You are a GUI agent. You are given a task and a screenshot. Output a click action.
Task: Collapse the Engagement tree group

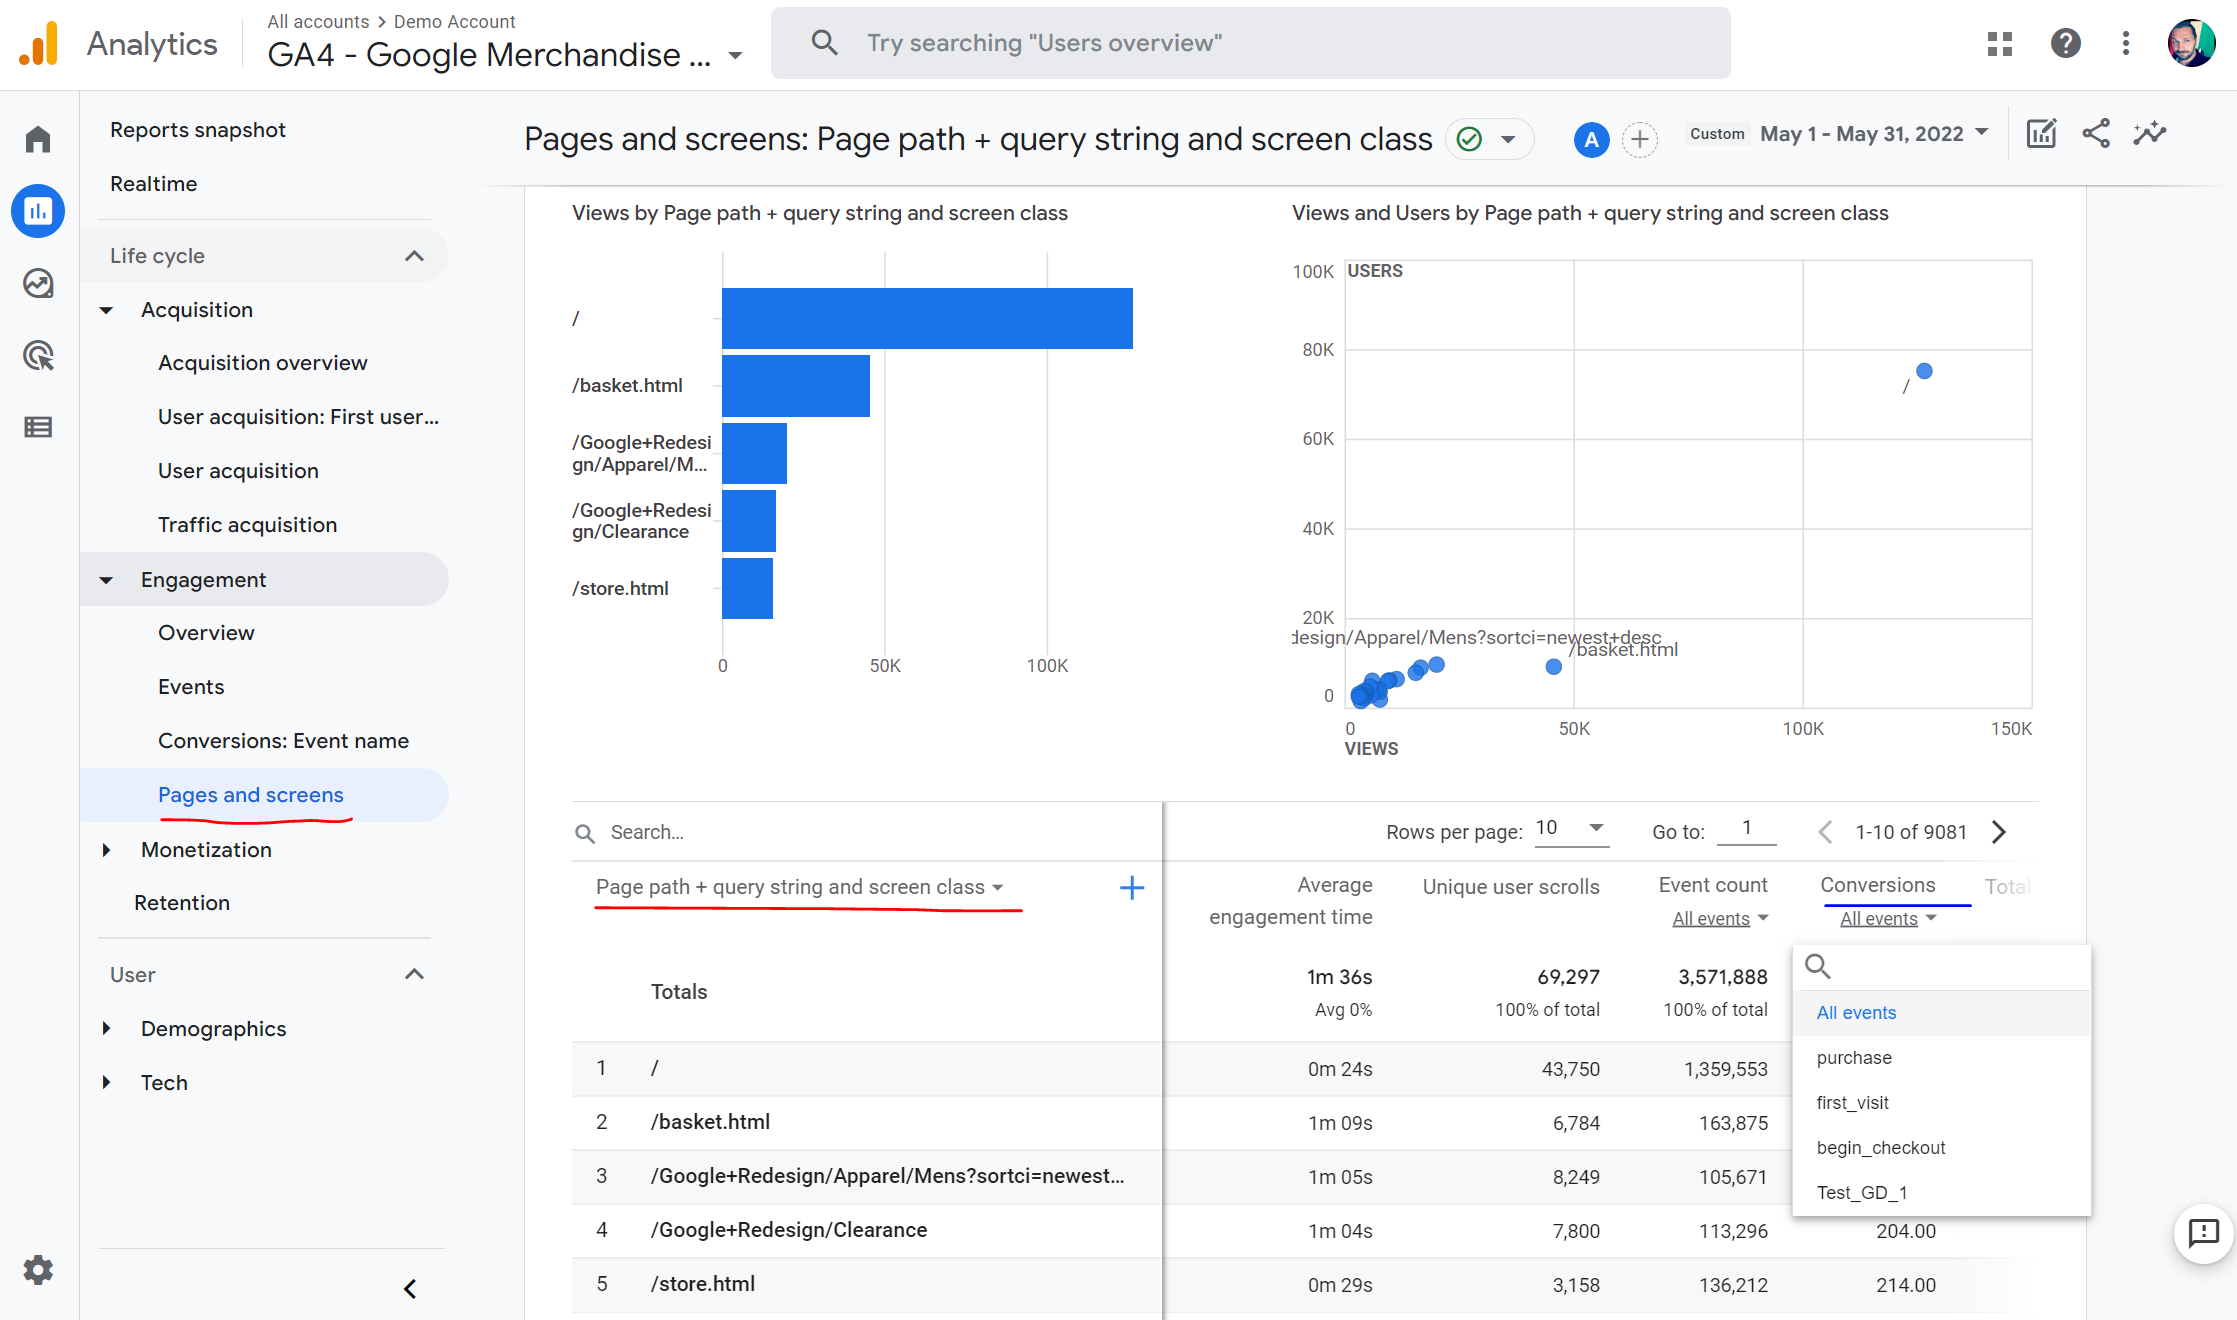(107, 580)
